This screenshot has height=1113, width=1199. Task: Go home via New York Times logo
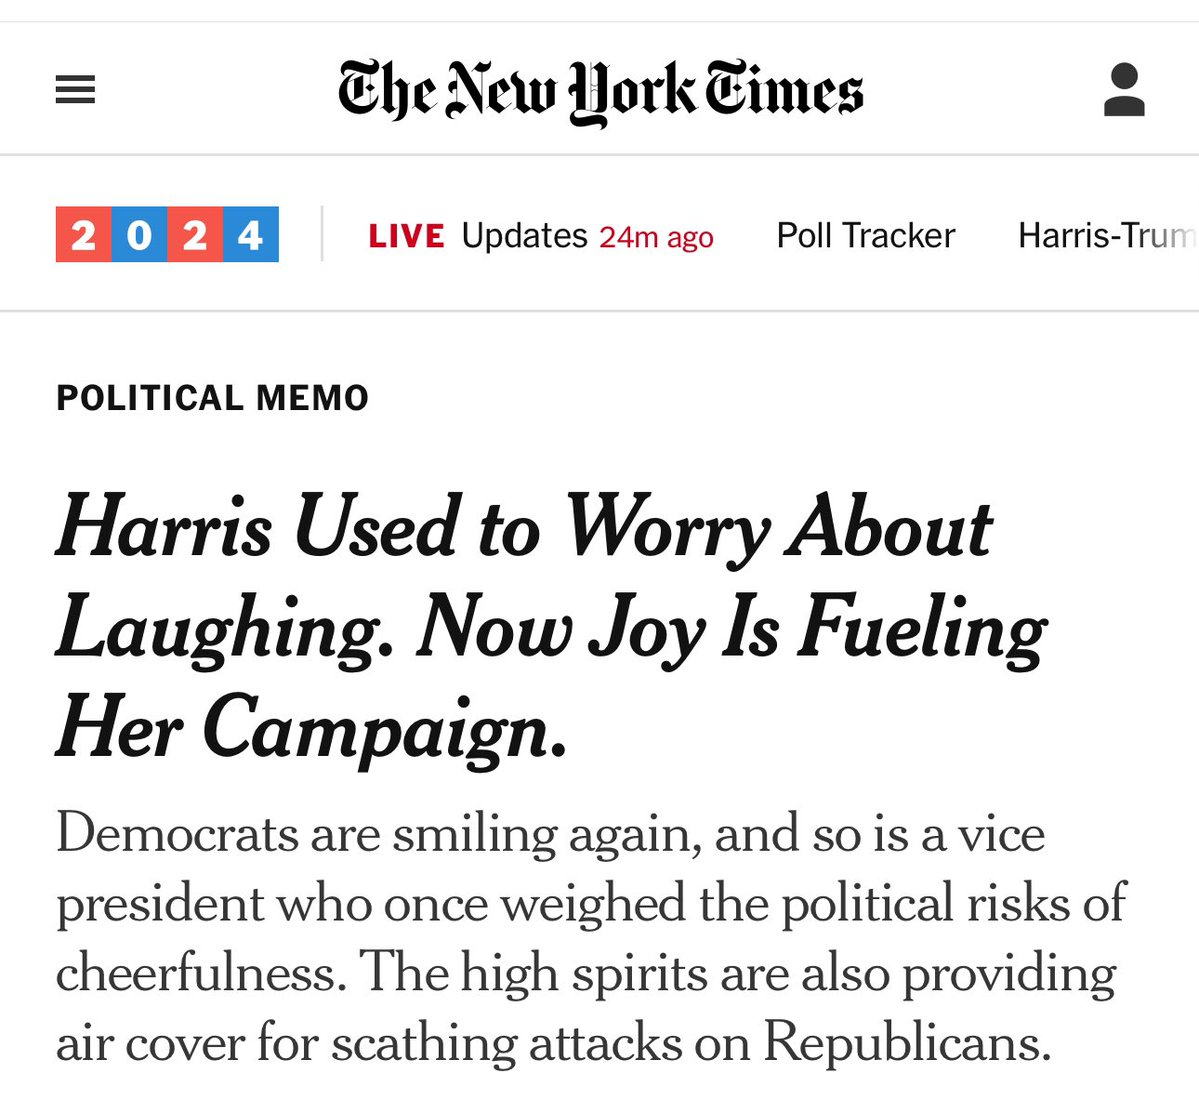pos(600,91)
